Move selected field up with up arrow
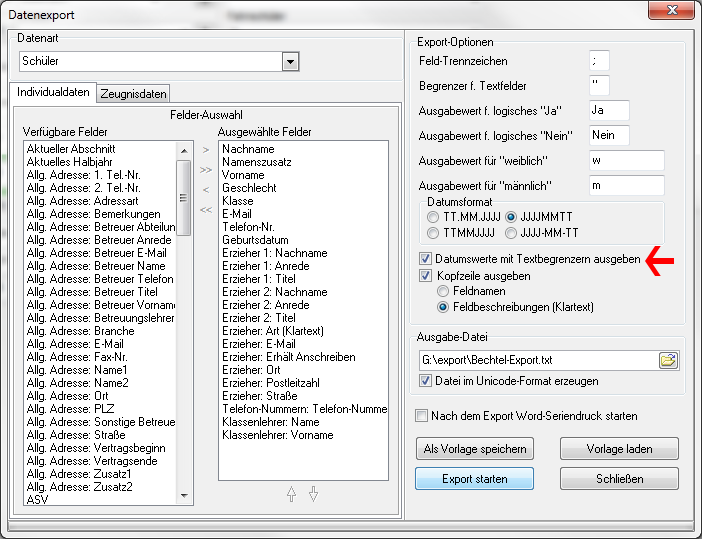 pyautogui.click(x=291, y=493)
